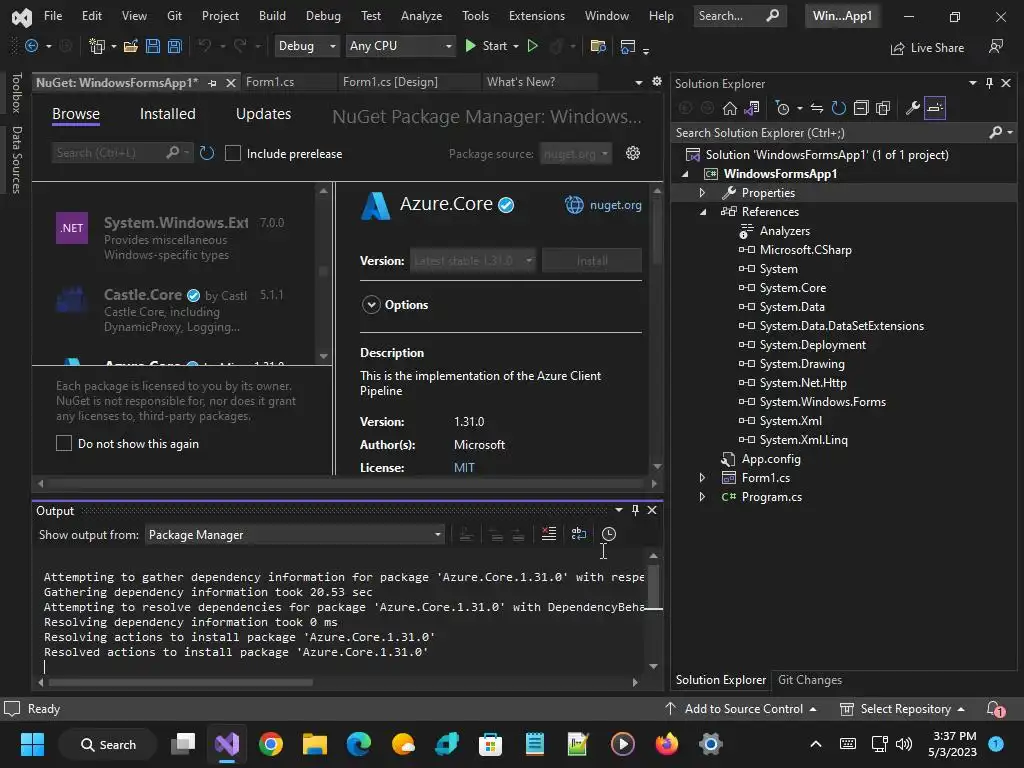Image resolution: width=1024 pixels, height=768 pixels.
Task: Refresh Solution Explorer with the circular arrow
Action: click(x=839, y=108)
